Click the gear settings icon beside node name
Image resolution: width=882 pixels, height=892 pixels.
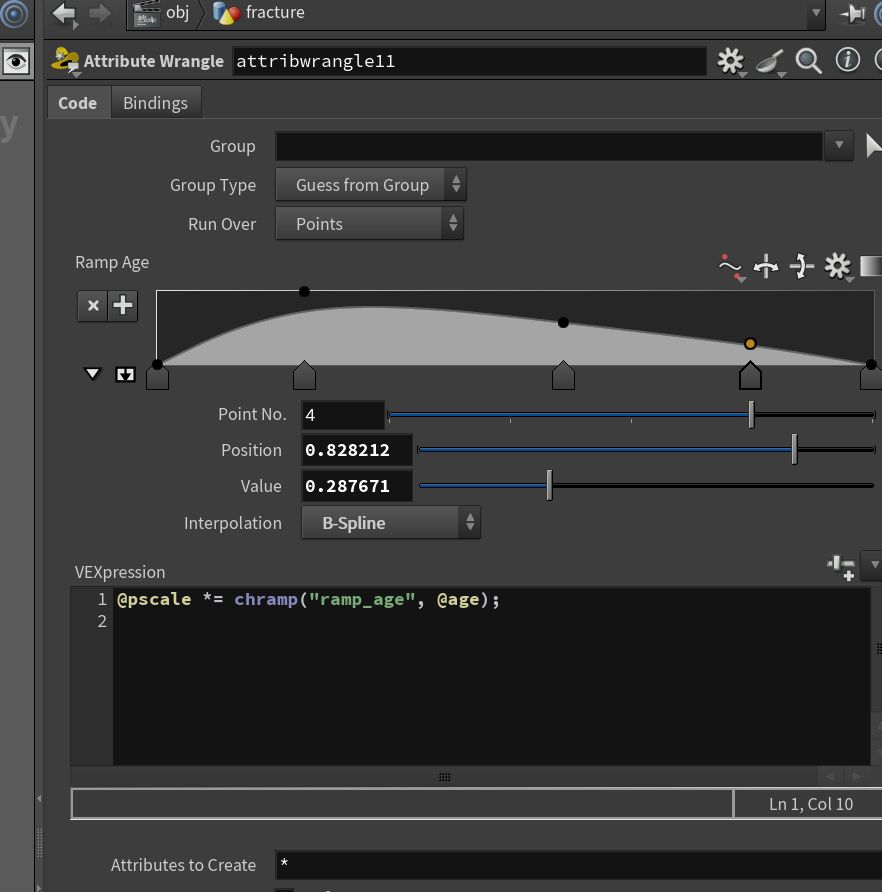coord(731,61)
